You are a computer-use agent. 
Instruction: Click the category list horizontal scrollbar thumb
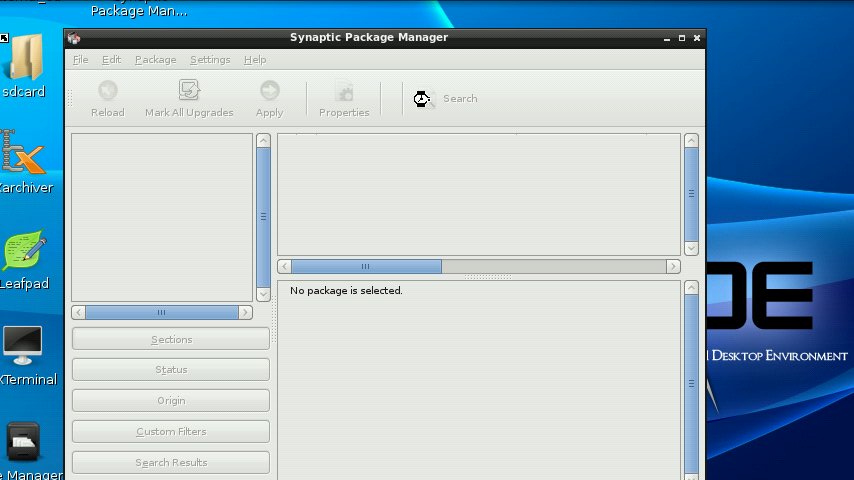(x=162, y=313)
